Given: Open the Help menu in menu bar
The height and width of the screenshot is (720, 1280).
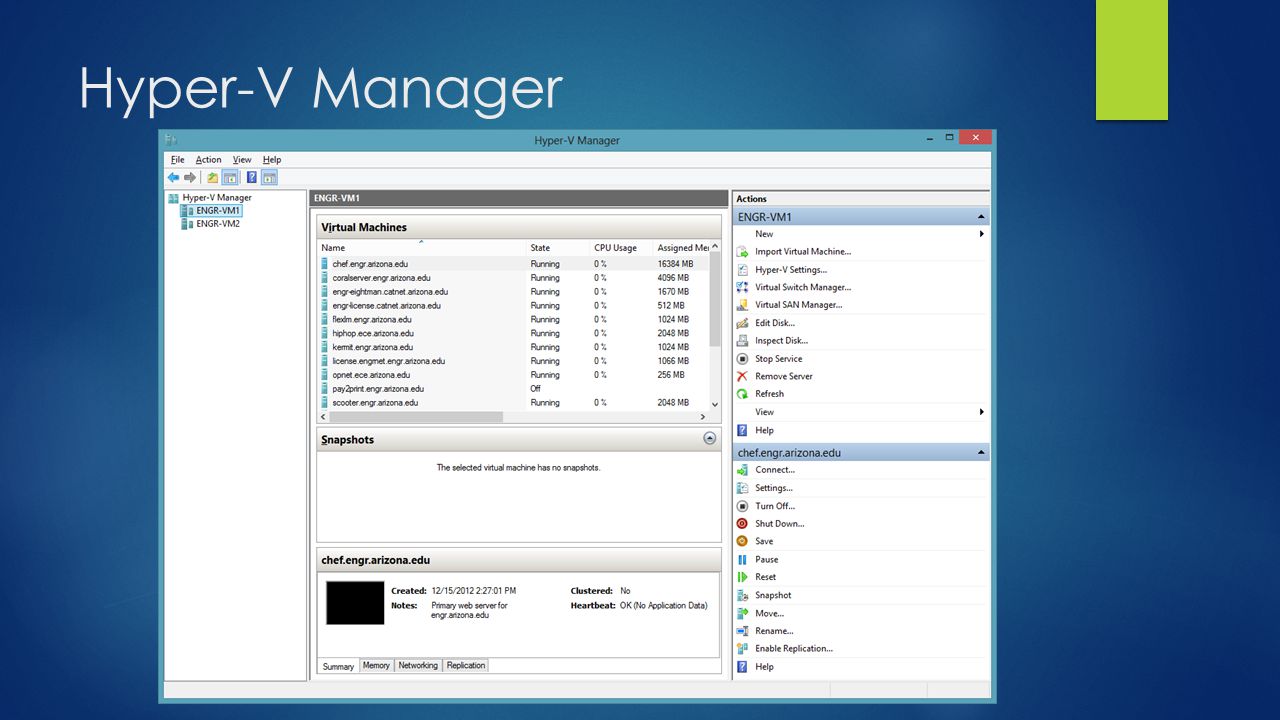Looking at the screenshot, I should [x=272, y=160].
